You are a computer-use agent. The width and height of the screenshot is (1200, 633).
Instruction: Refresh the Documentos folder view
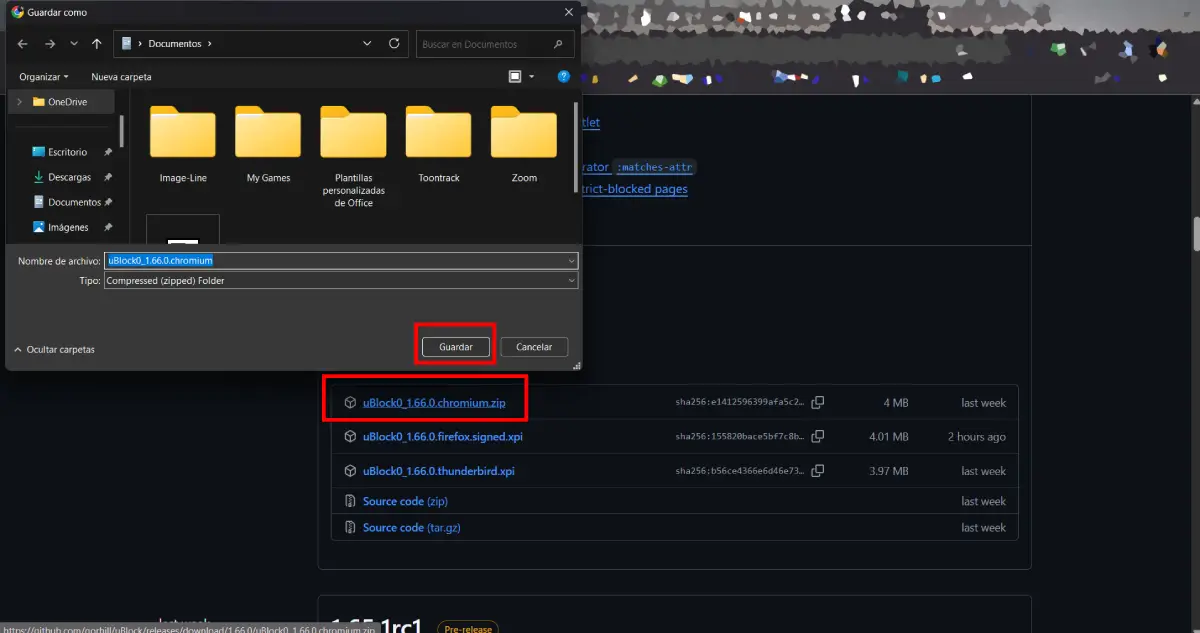[x=394, y=44]
